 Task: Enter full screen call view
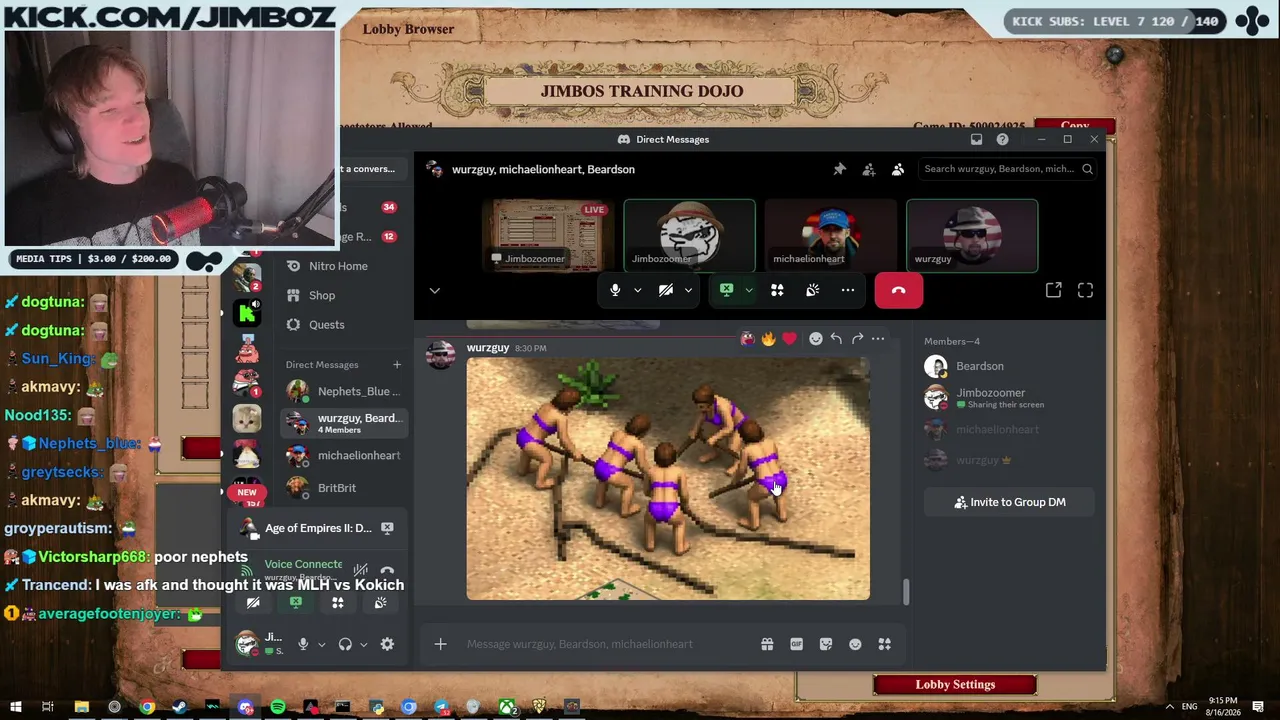[x=1085, y=290]
